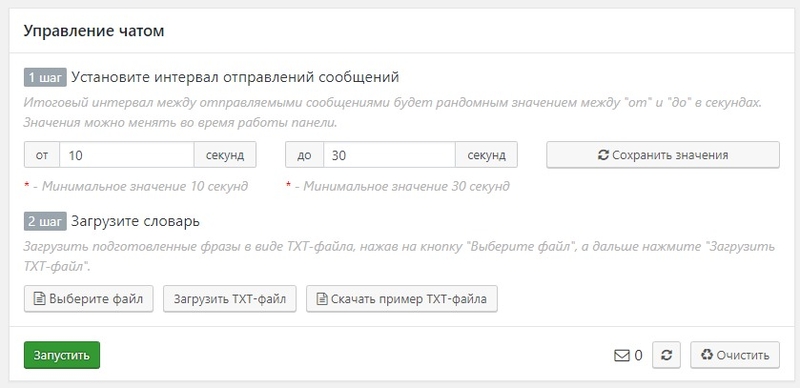Click the 'от' label addon
The image size is (800, 388).
point(42,155)
